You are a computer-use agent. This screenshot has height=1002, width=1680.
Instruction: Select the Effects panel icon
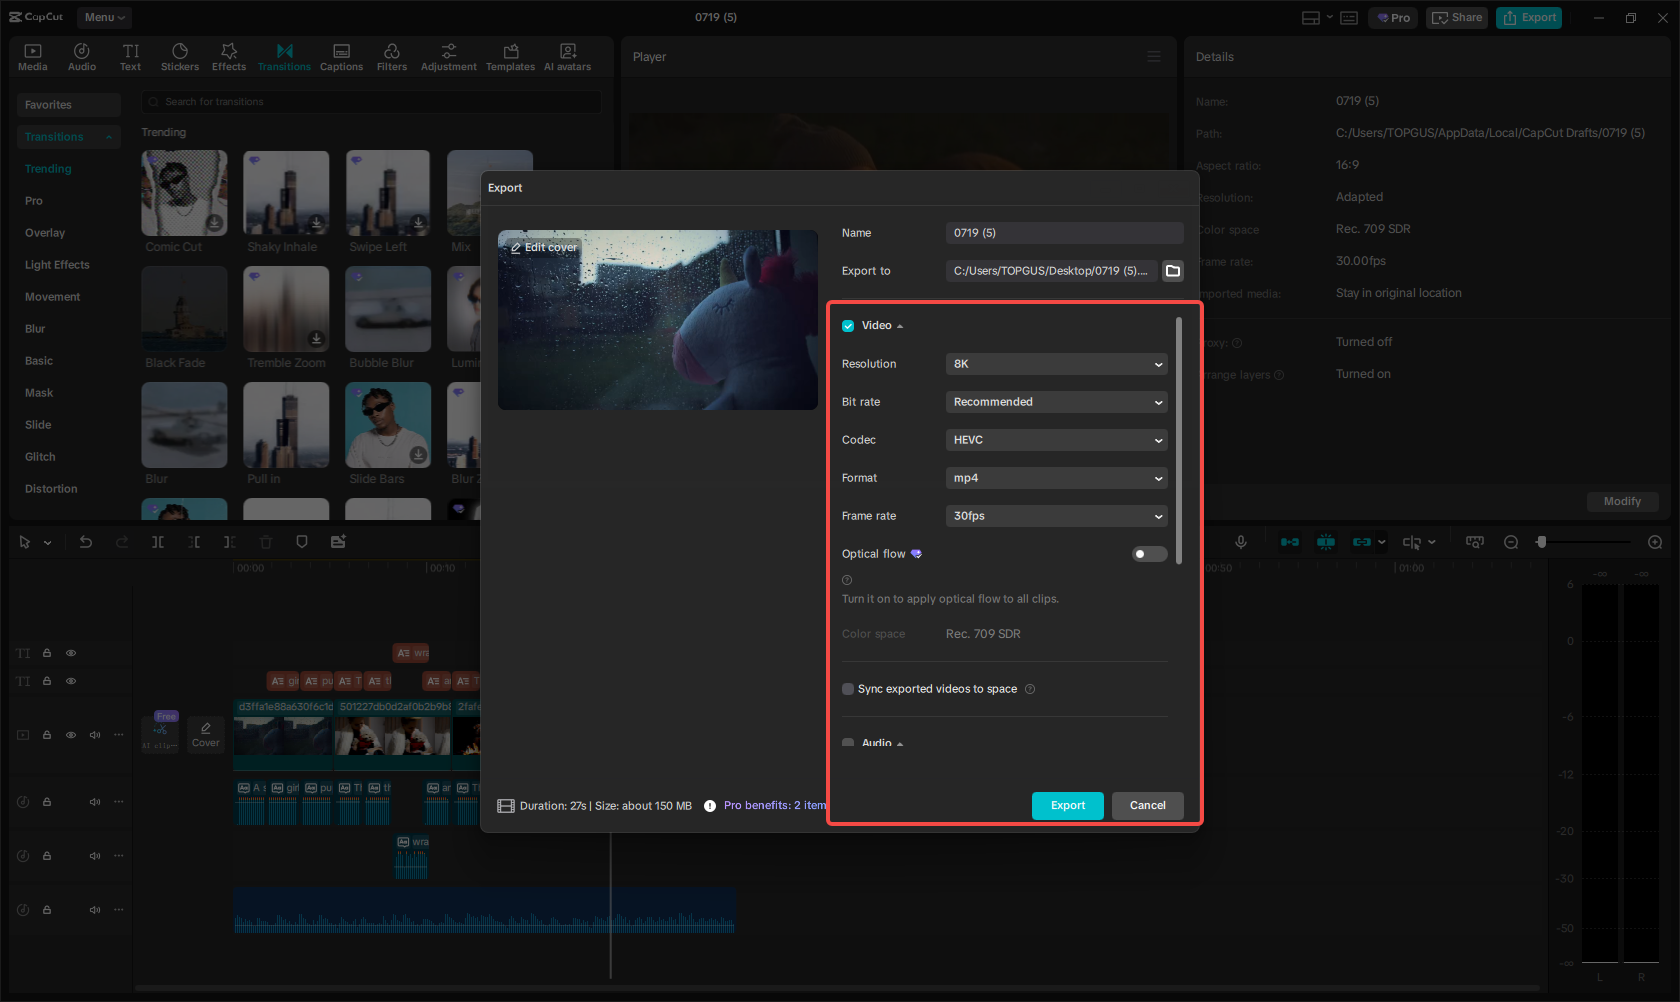(228, 56)
